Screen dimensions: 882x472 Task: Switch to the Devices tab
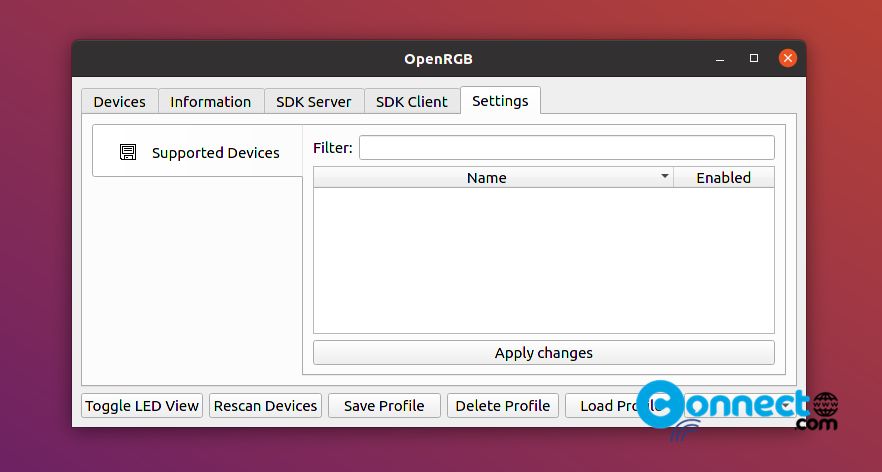pos(119,101)
